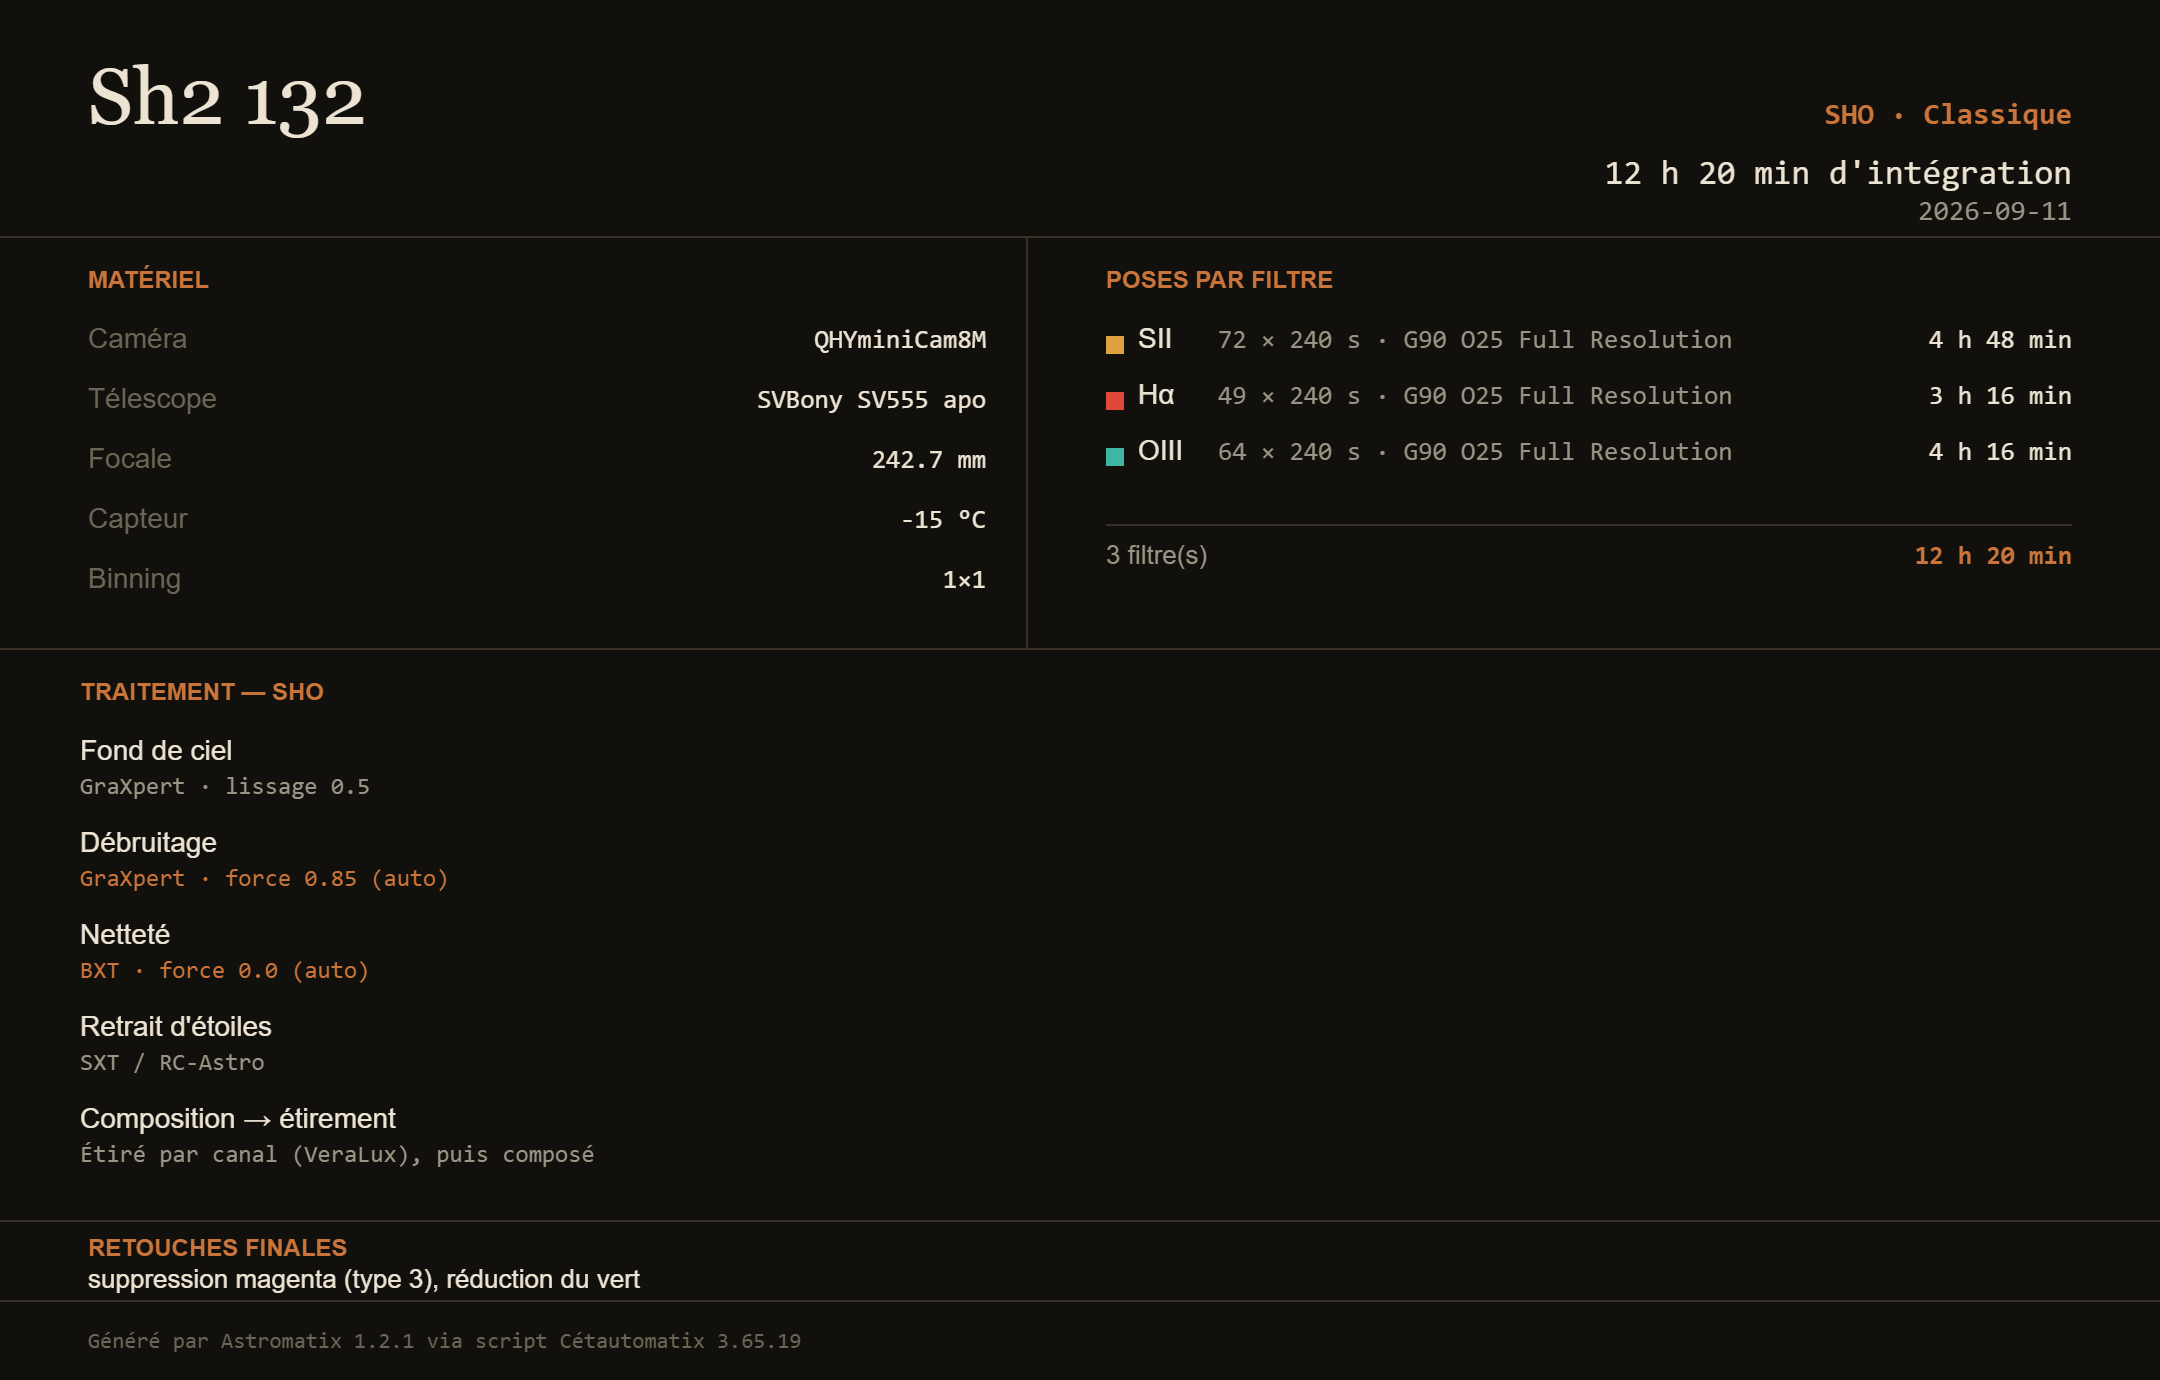Click the SVBony SV555 apo telescope value
This screenshot has width=2160, height=1380.
pos(871,400)
